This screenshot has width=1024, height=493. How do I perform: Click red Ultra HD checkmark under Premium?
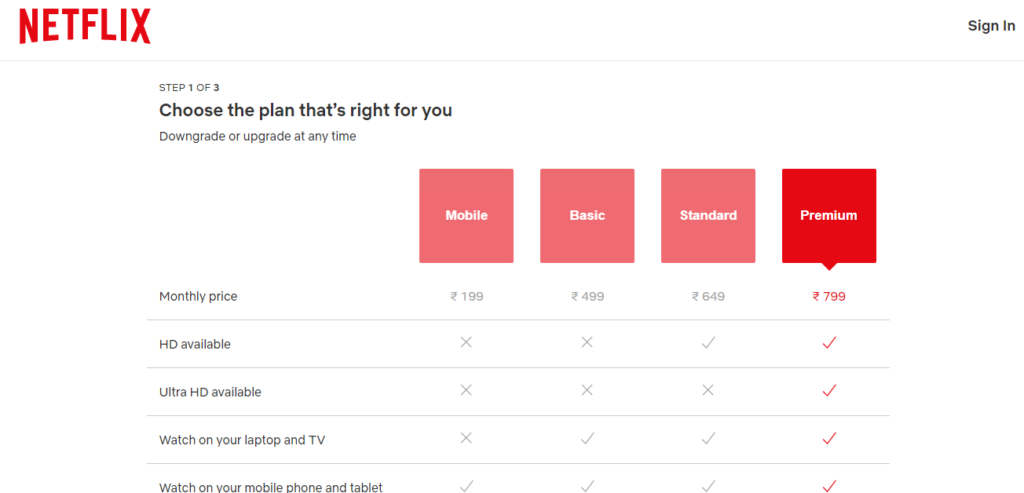829,390
